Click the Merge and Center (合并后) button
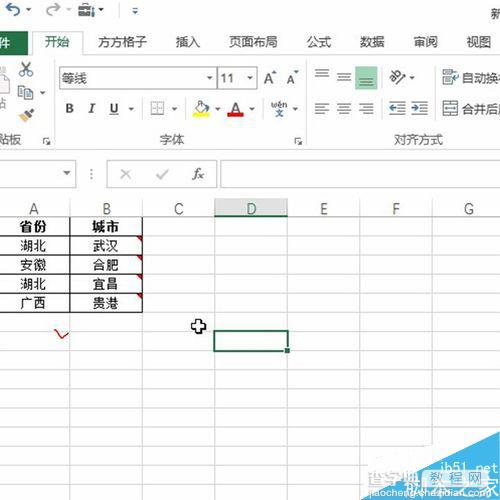The image size is (500, 500). (470, 109)
